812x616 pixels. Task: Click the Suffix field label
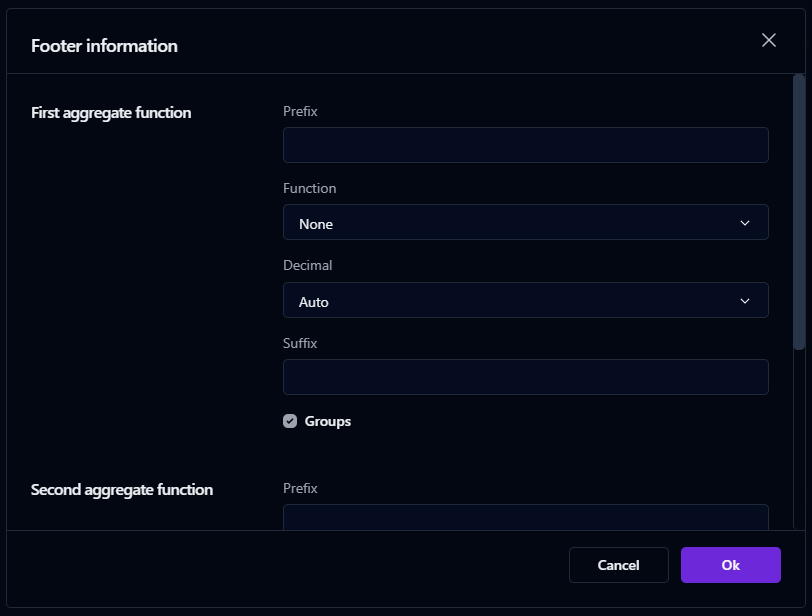pyautogui.click(x=300, y=343)
